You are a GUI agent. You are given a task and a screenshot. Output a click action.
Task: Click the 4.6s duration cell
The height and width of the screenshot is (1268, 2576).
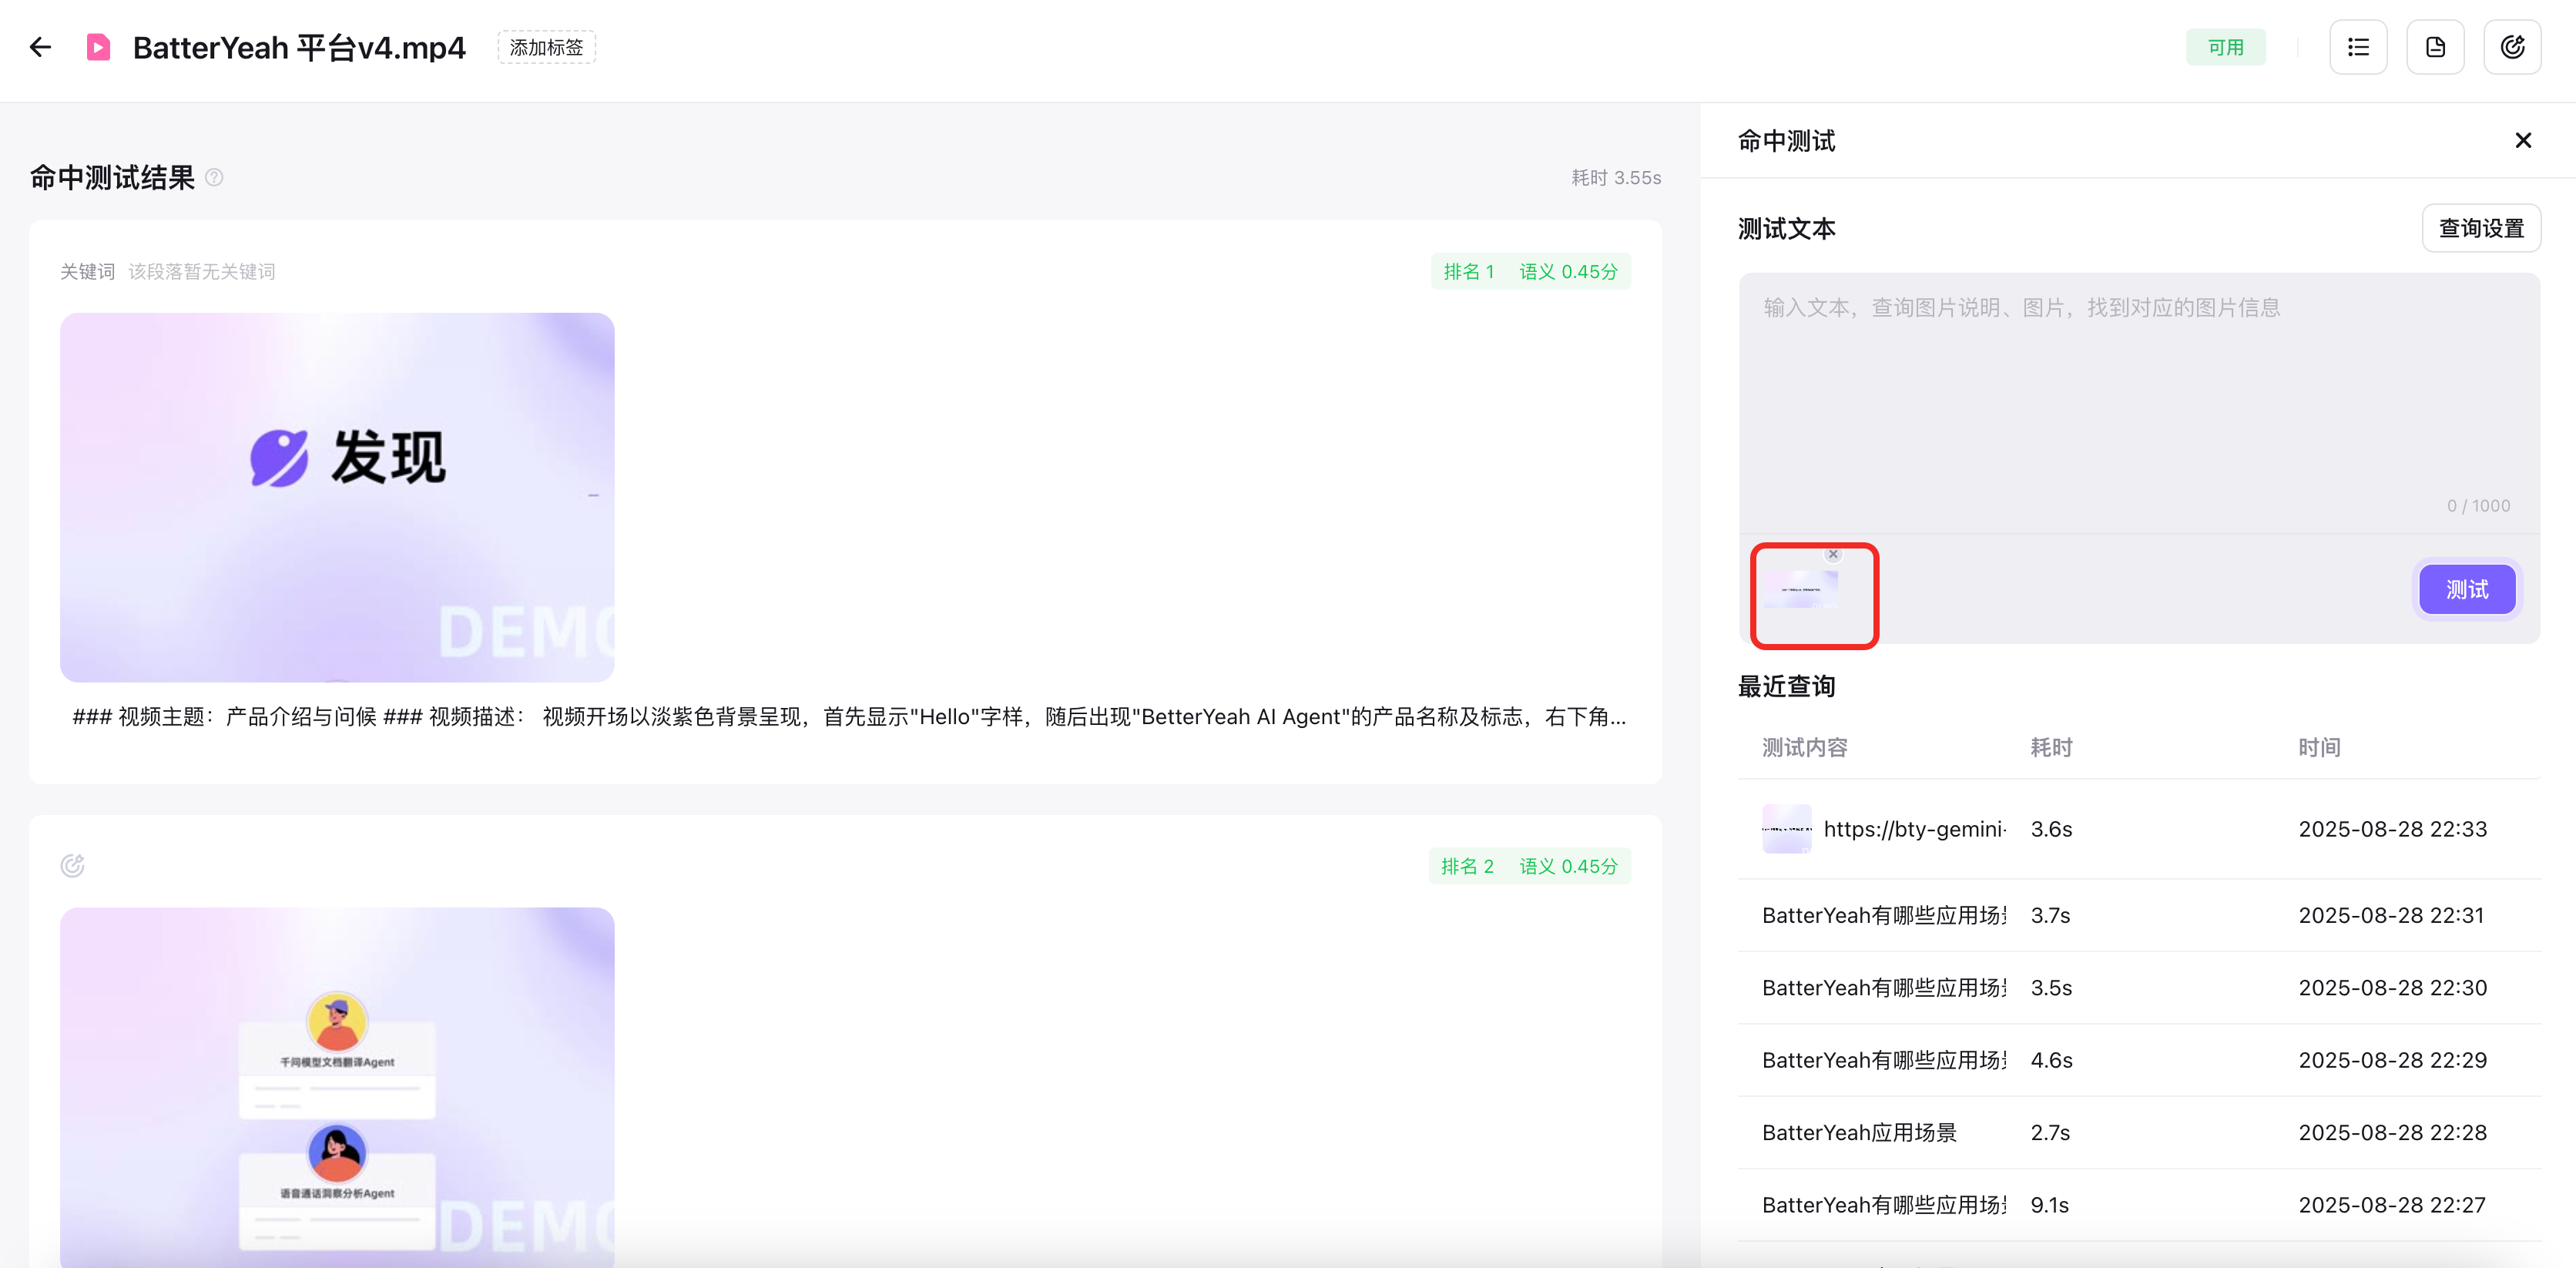[x=2051, y=1060]
